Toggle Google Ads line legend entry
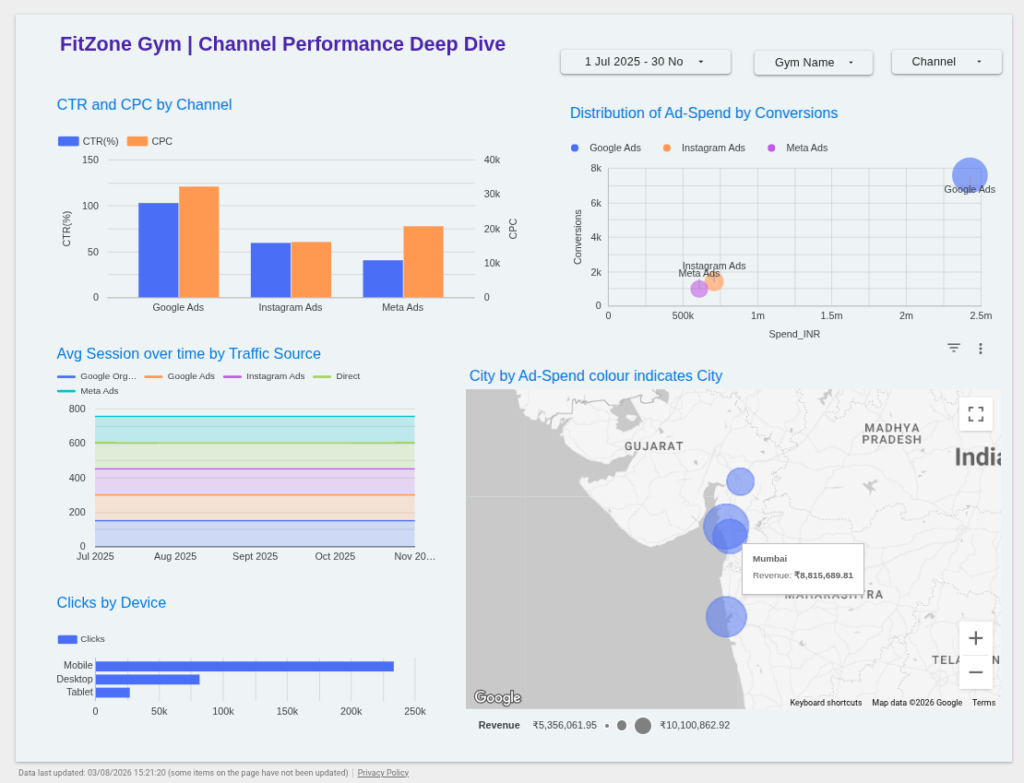This screenshot has width=1024, height=783. click(x=180, y=376)
